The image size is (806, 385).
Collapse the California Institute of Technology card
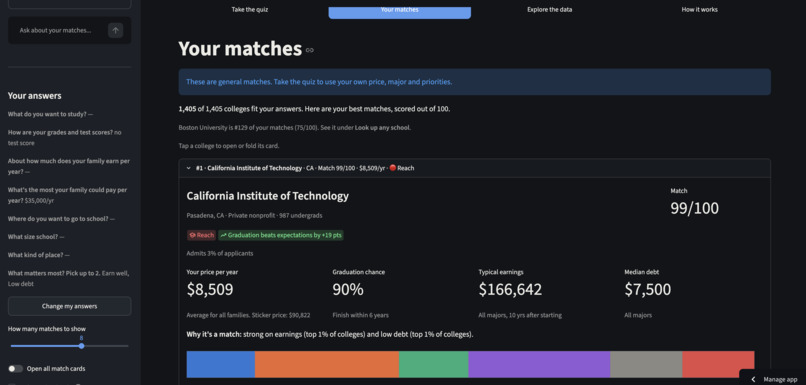click(x=474, y=168)
